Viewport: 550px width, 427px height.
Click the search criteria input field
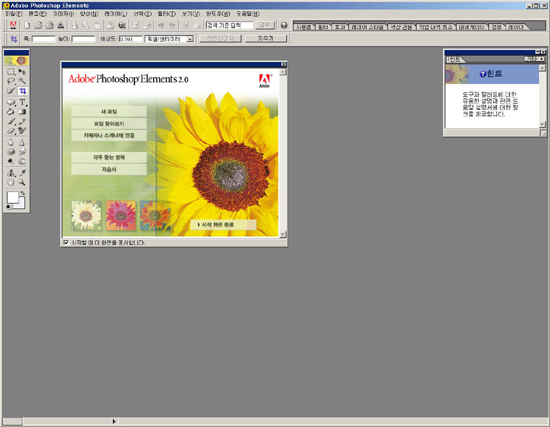229,25
